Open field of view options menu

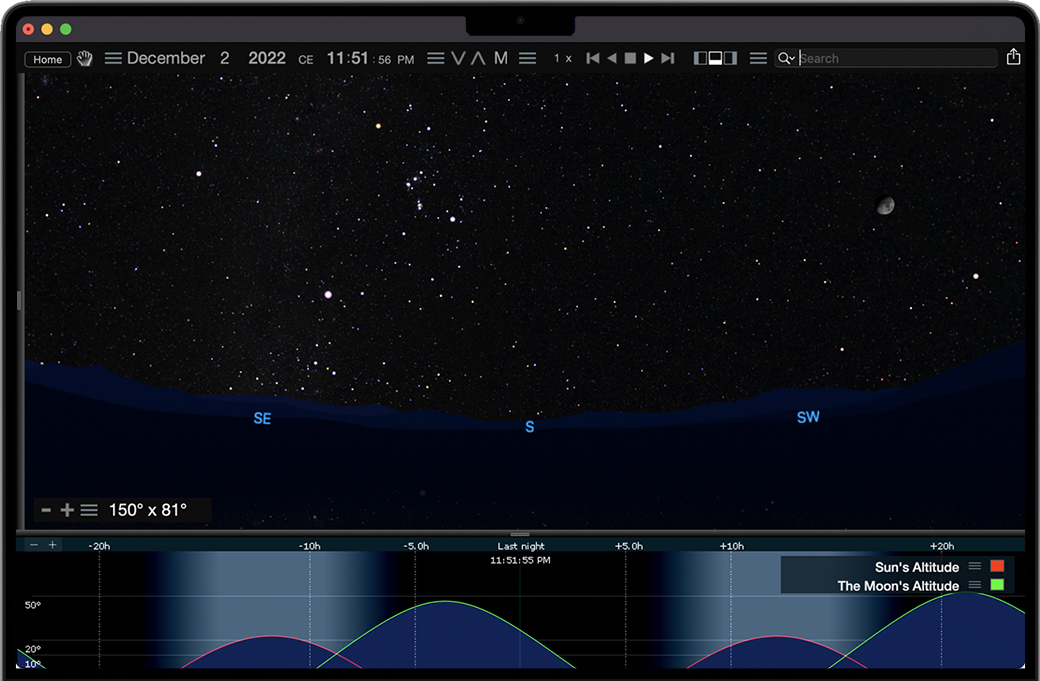click(x=89, y=510)
